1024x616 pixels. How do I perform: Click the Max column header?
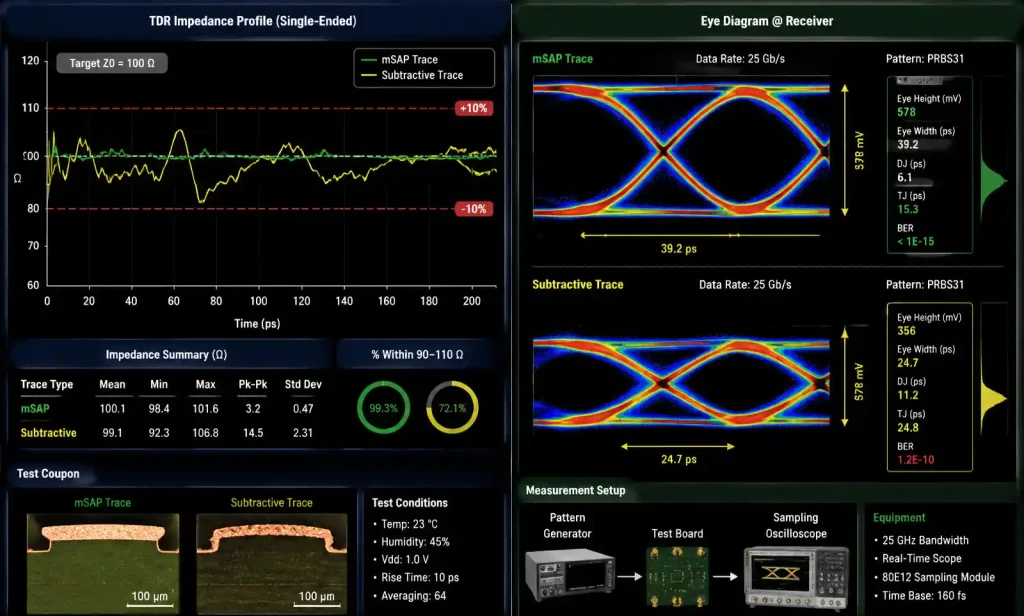point(205,385)
